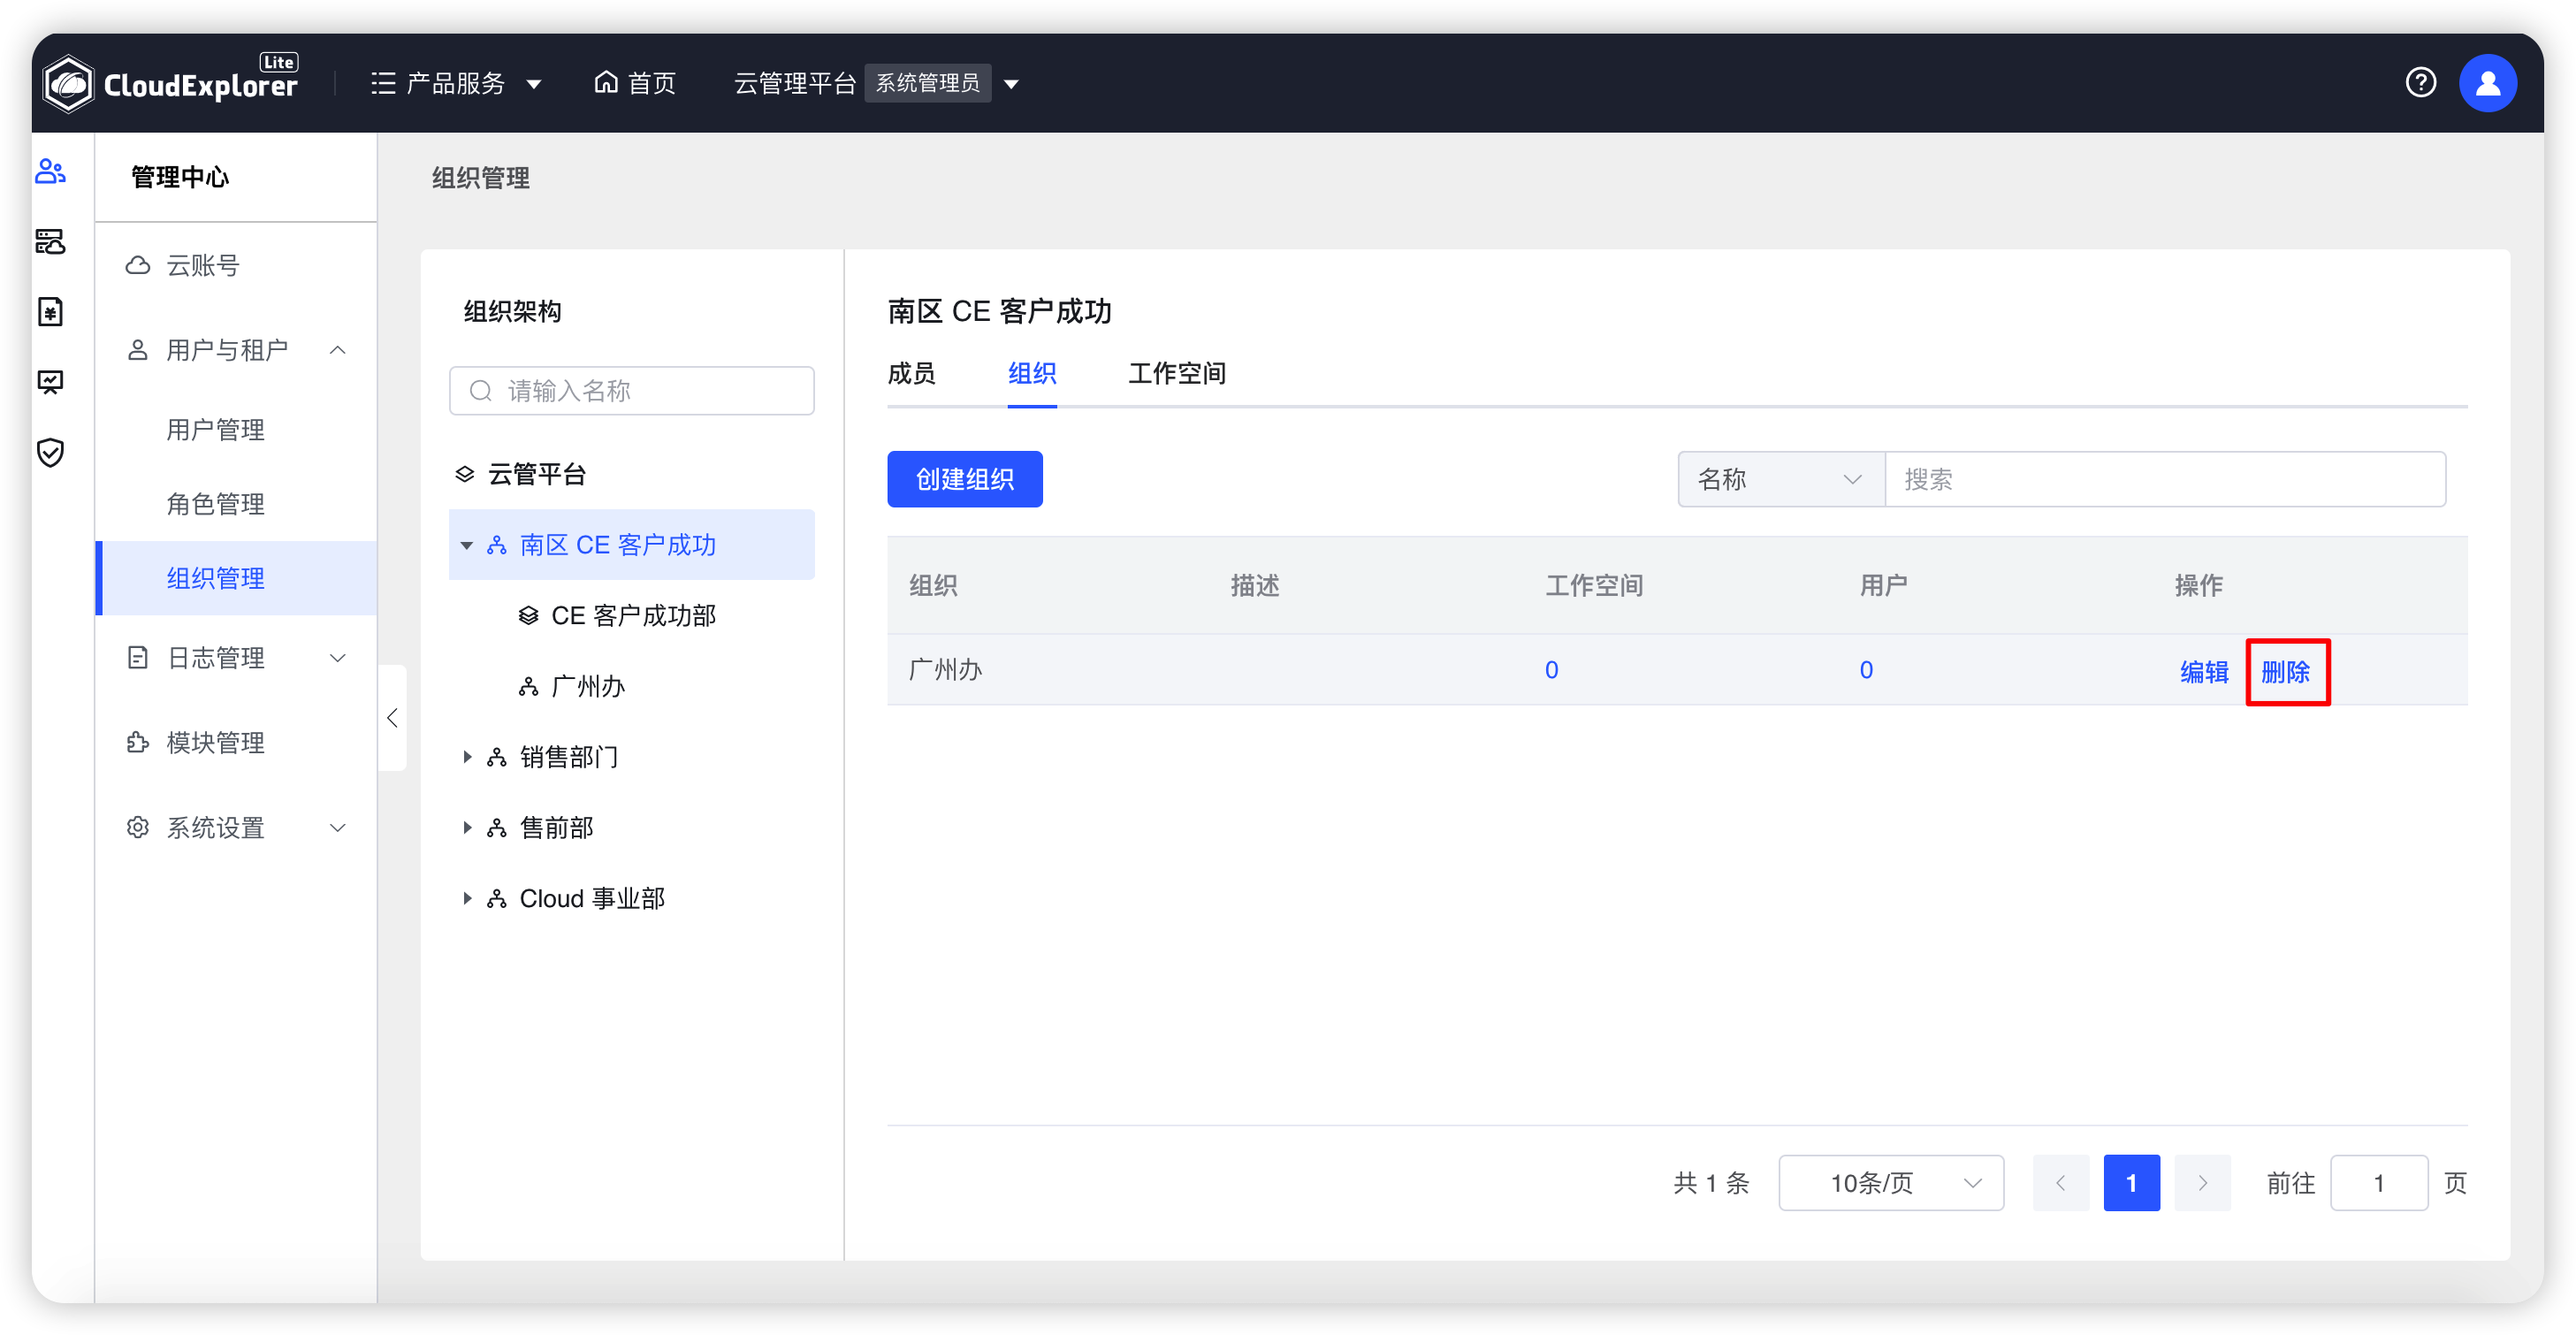2576x1335 pixels.
Task: Go to 首页 in the top bar
Action: (x=636, y=83)
